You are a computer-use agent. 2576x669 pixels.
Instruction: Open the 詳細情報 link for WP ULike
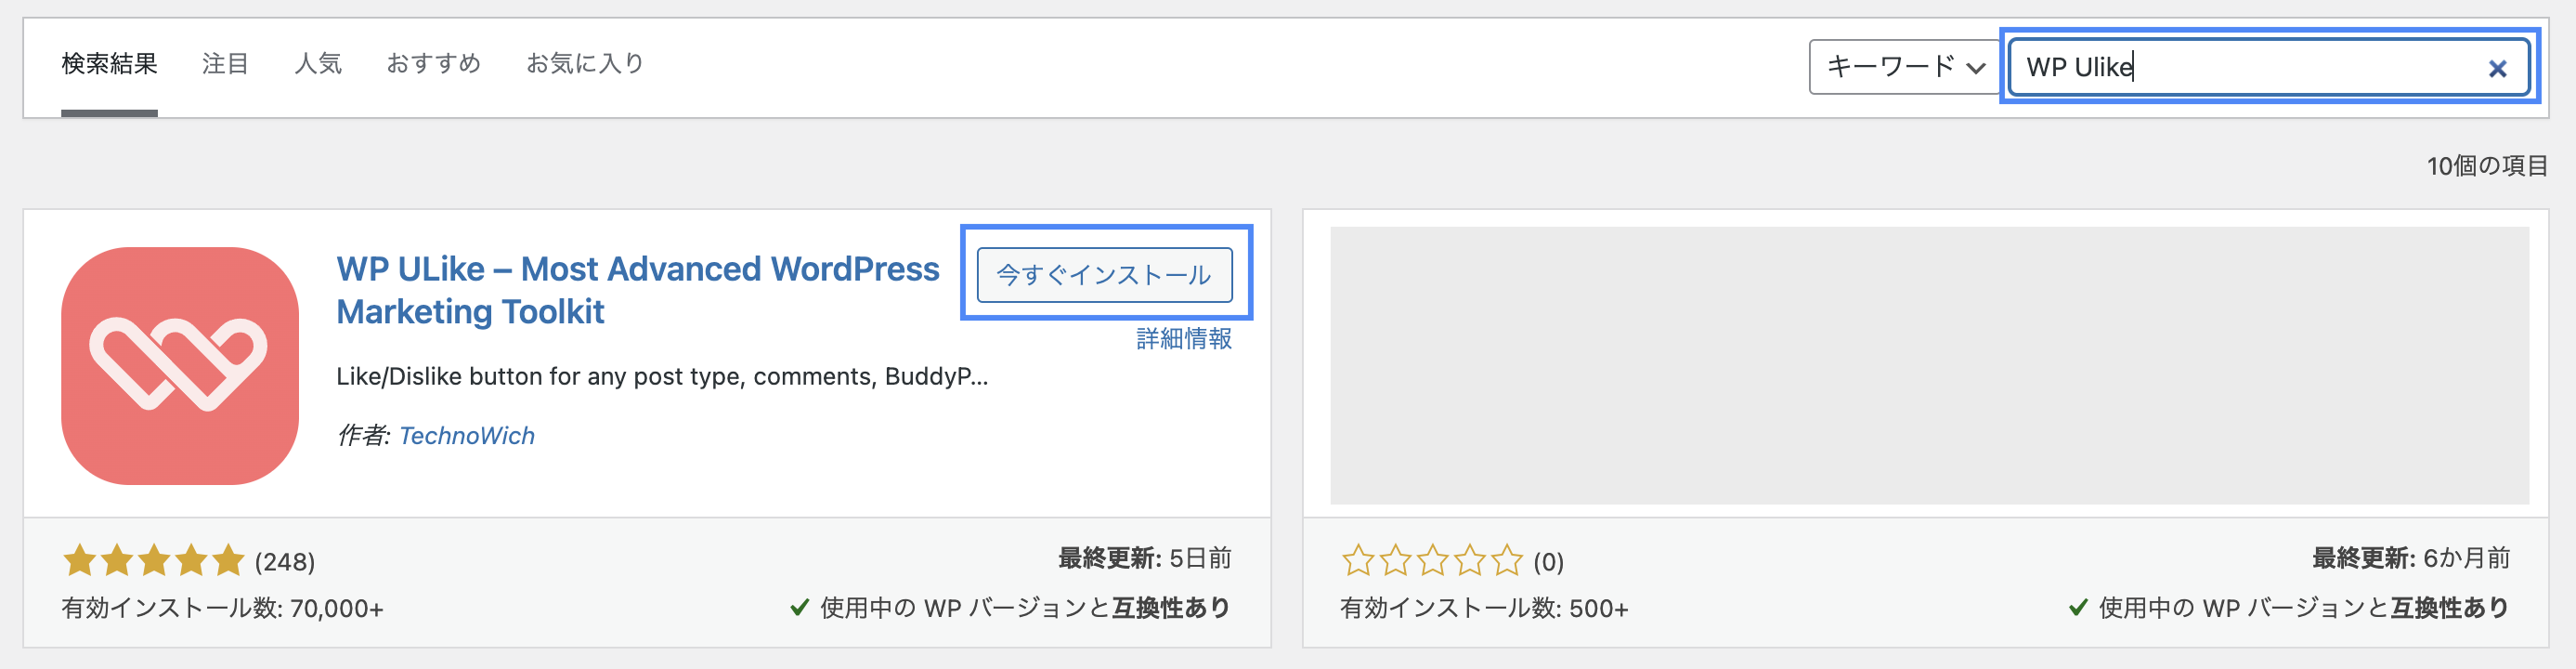point(1183,339)
